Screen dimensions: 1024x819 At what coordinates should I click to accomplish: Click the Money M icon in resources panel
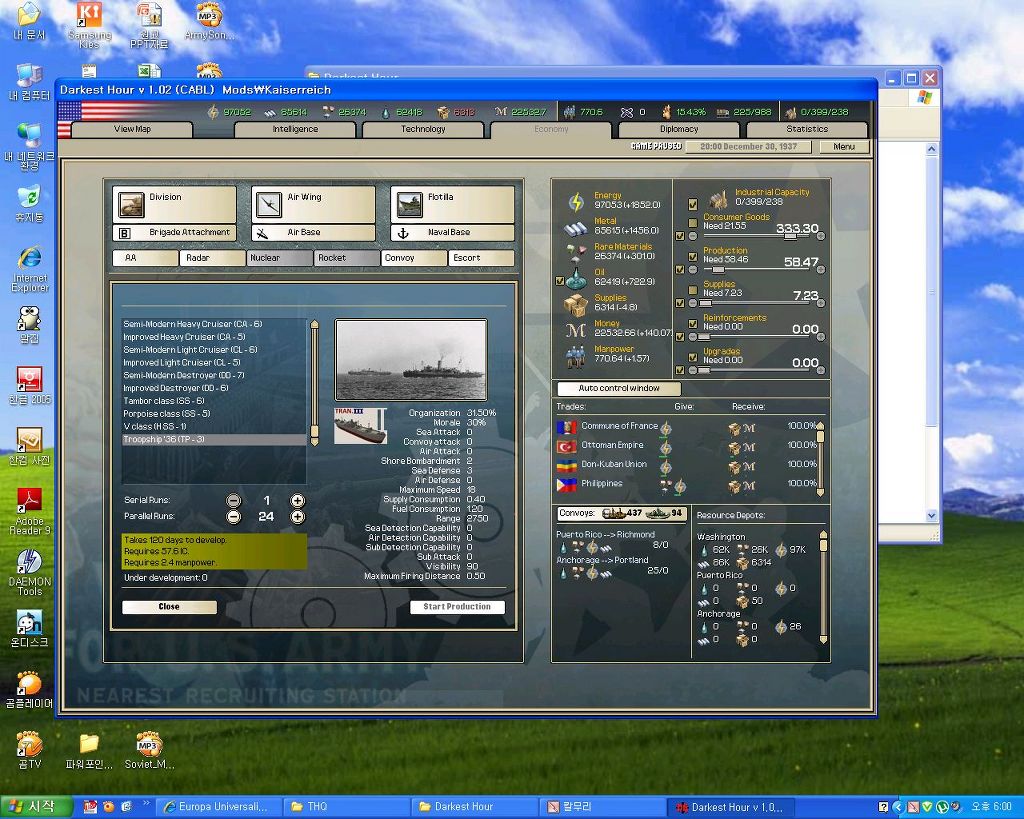click(x=575, y=330)
